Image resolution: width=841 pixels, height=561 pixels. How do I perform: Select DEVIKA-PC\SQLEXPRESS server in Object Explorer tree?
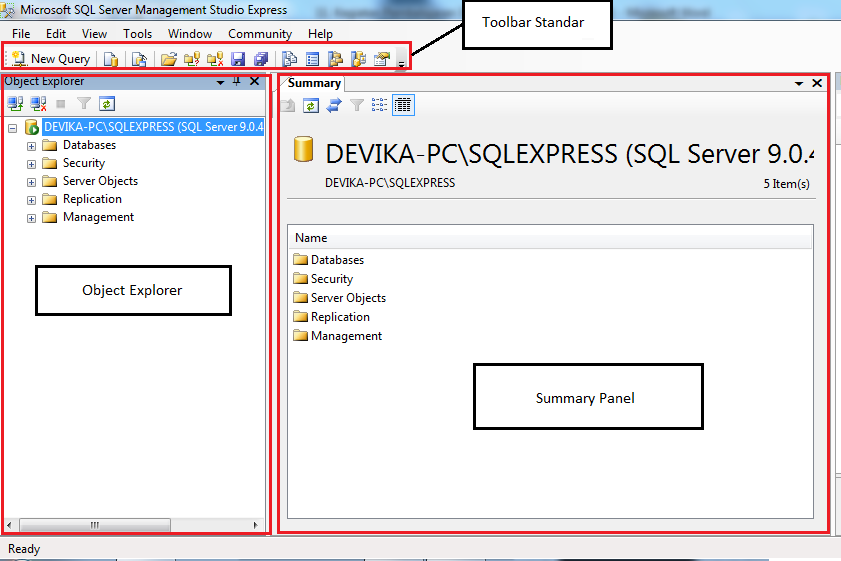point(153,127)
